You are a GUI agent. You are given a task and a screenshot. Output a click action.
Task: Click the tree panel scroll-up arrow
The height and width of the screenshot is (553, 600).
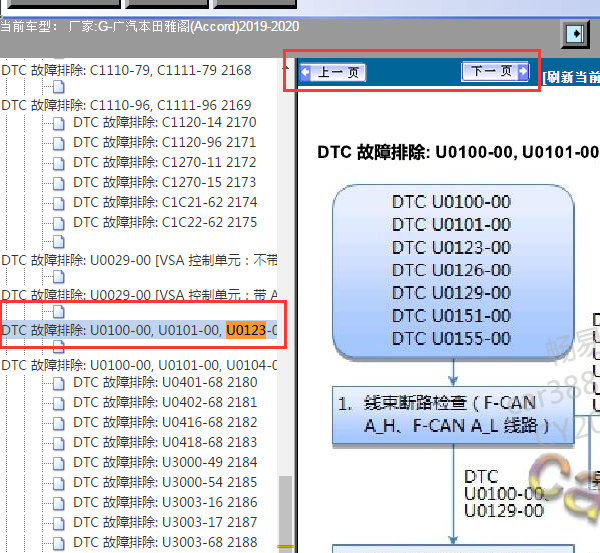point(285,68)
